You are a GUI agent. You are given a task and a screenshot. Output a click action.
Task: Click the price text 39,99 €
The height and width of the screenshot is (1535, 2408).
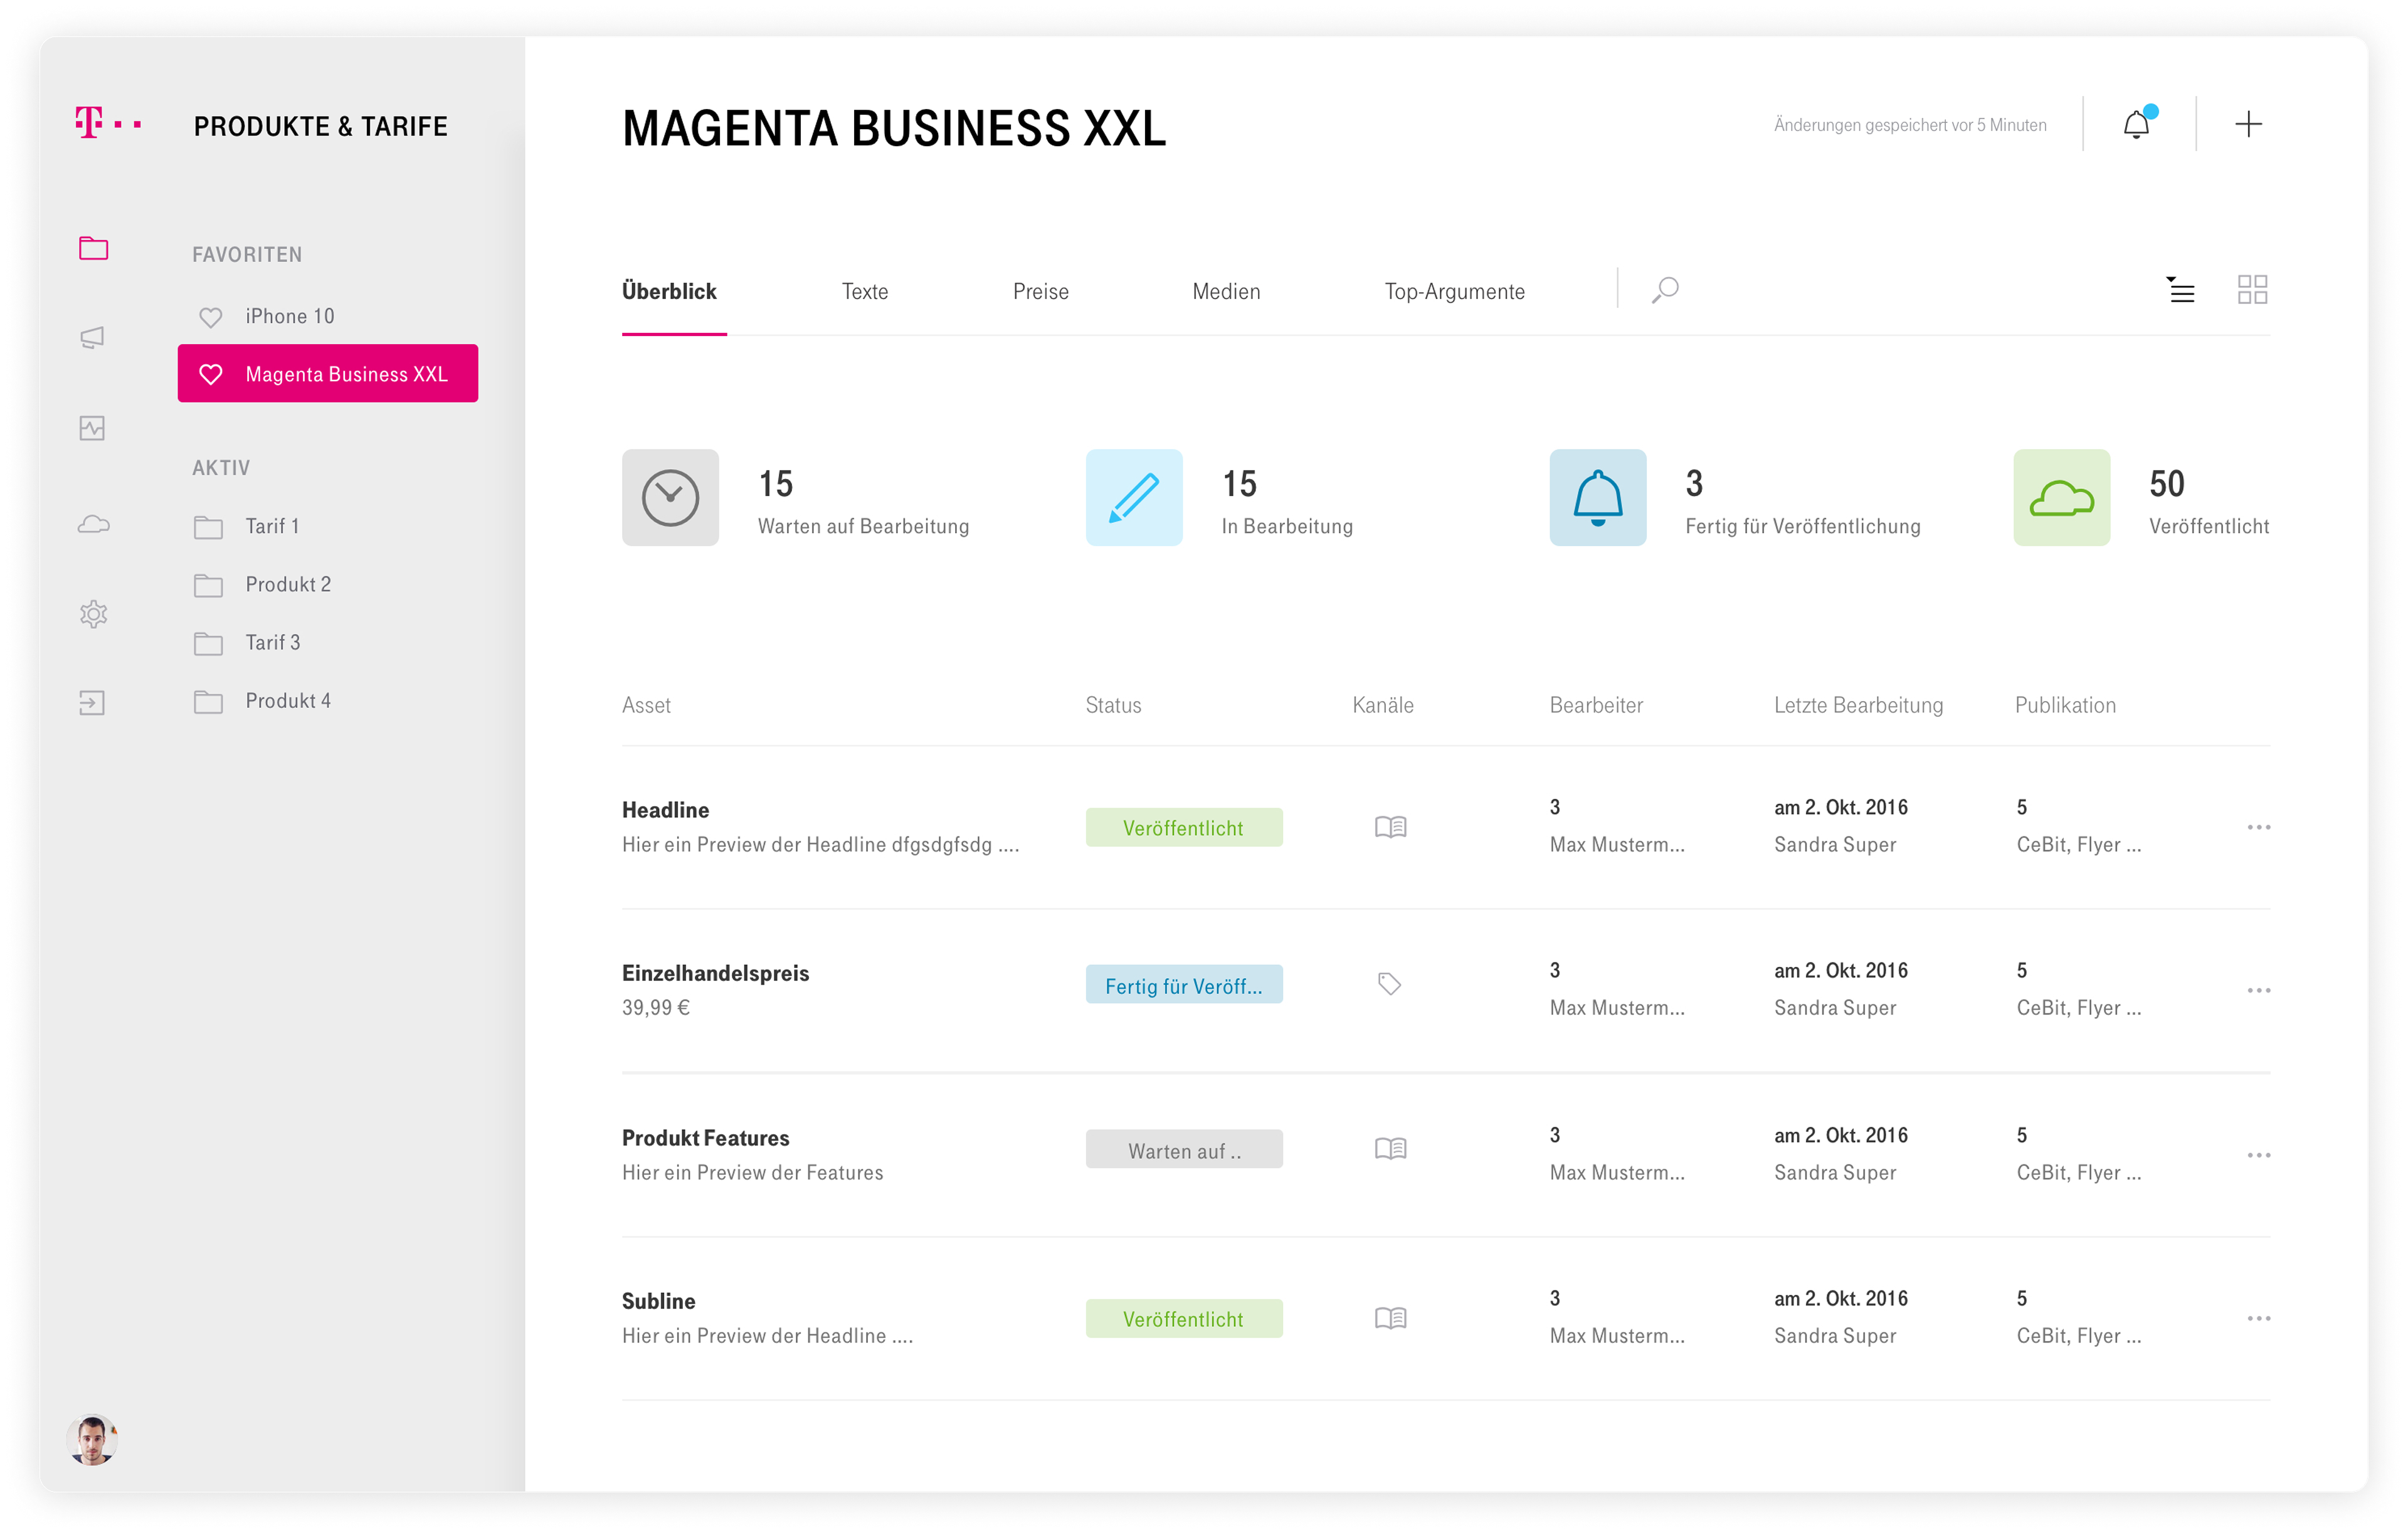[656, 1008]
